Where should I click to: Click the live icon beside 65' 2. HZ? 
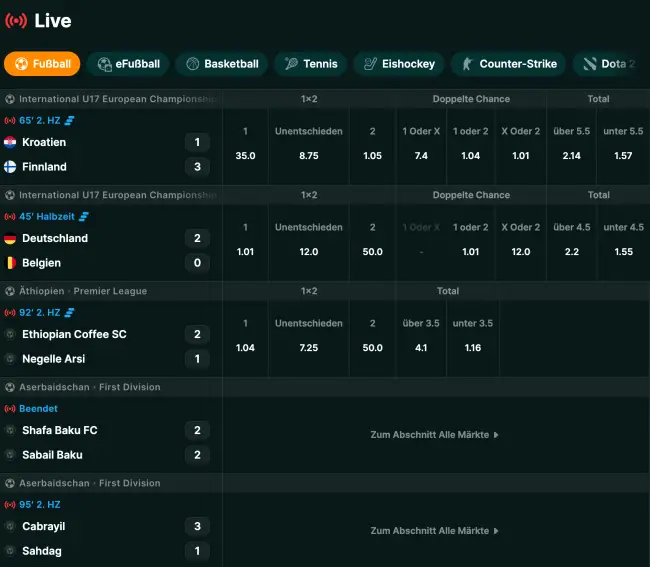pos(10,121)
